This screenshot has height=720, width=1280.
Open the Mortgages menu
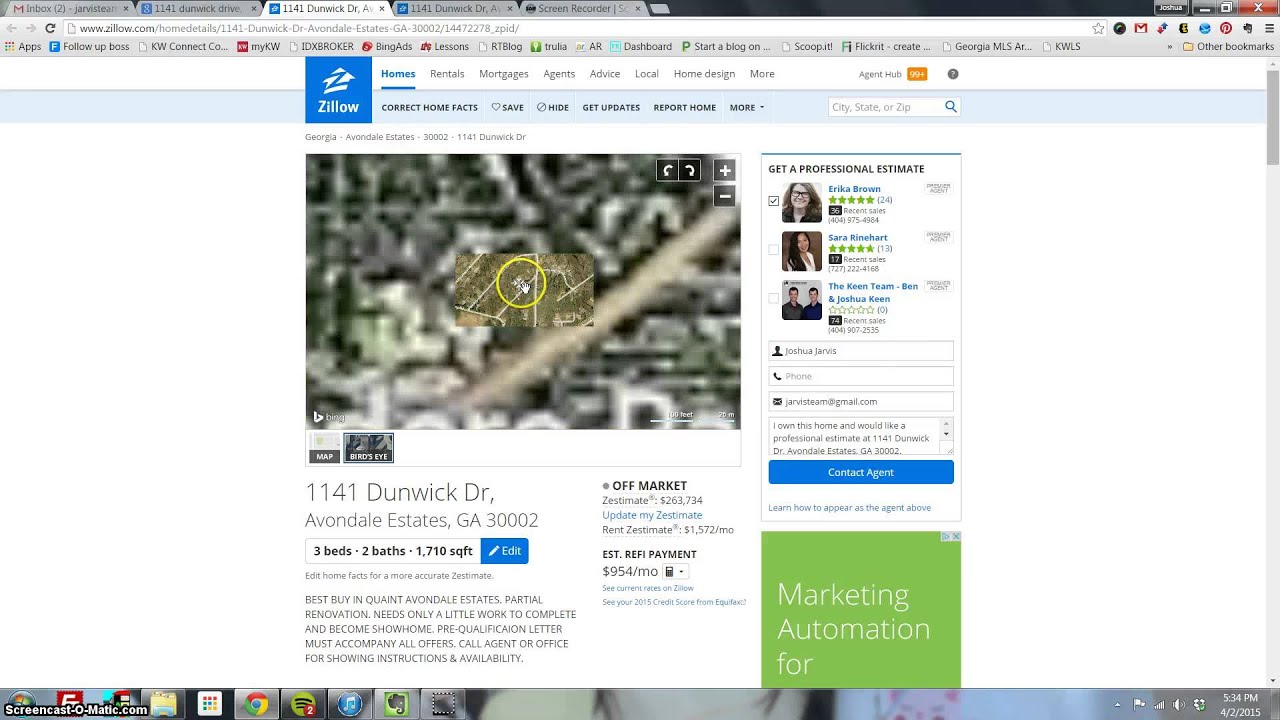click(503, 74)
